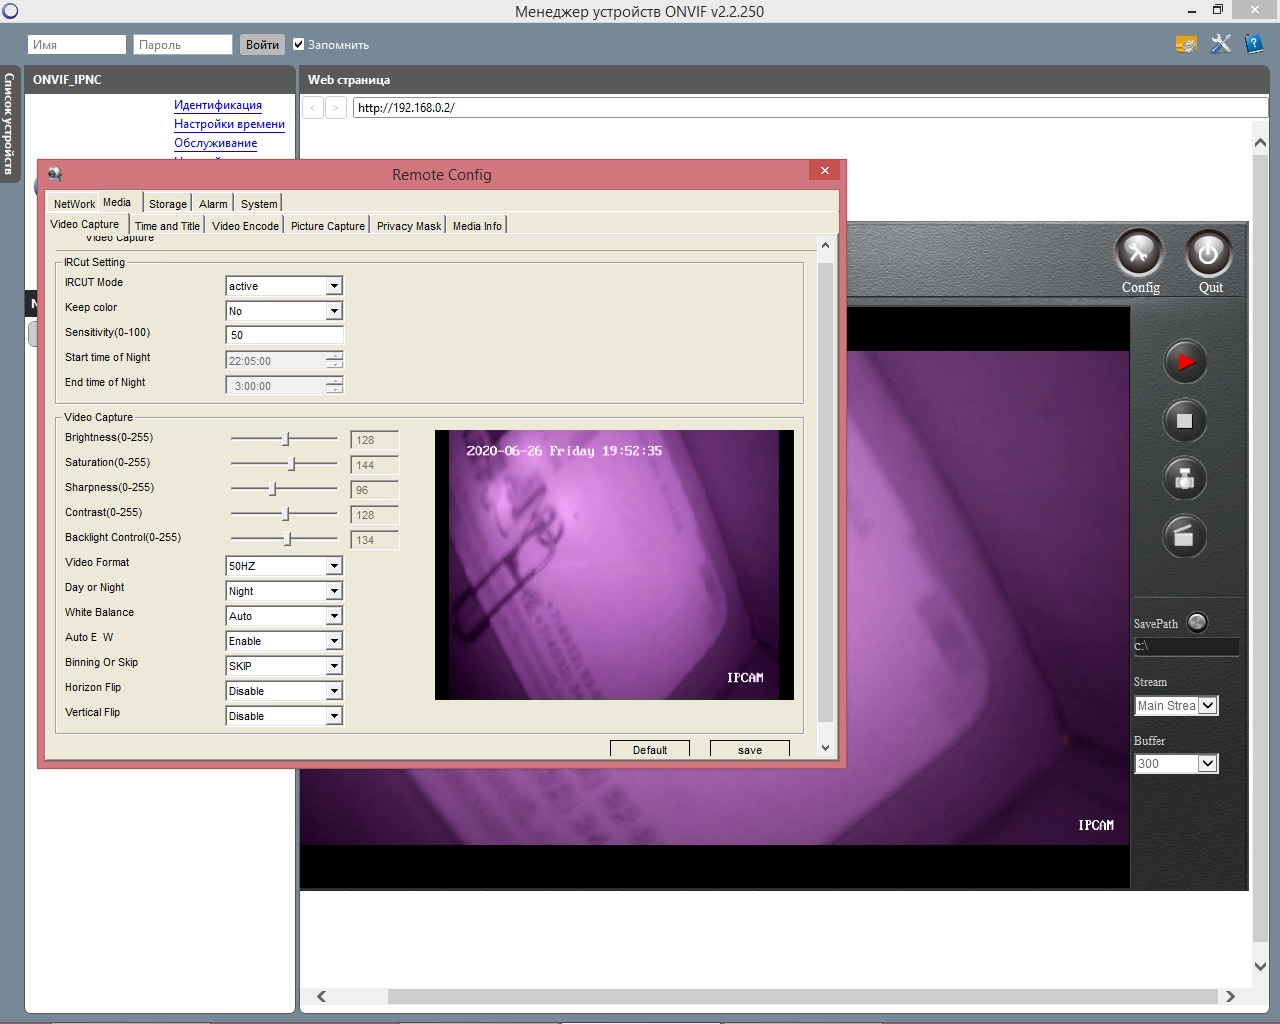Expand the IRCUT Mode dropdown
1280x1024 pixels.
pyautogui.click(x=334, y=286)
